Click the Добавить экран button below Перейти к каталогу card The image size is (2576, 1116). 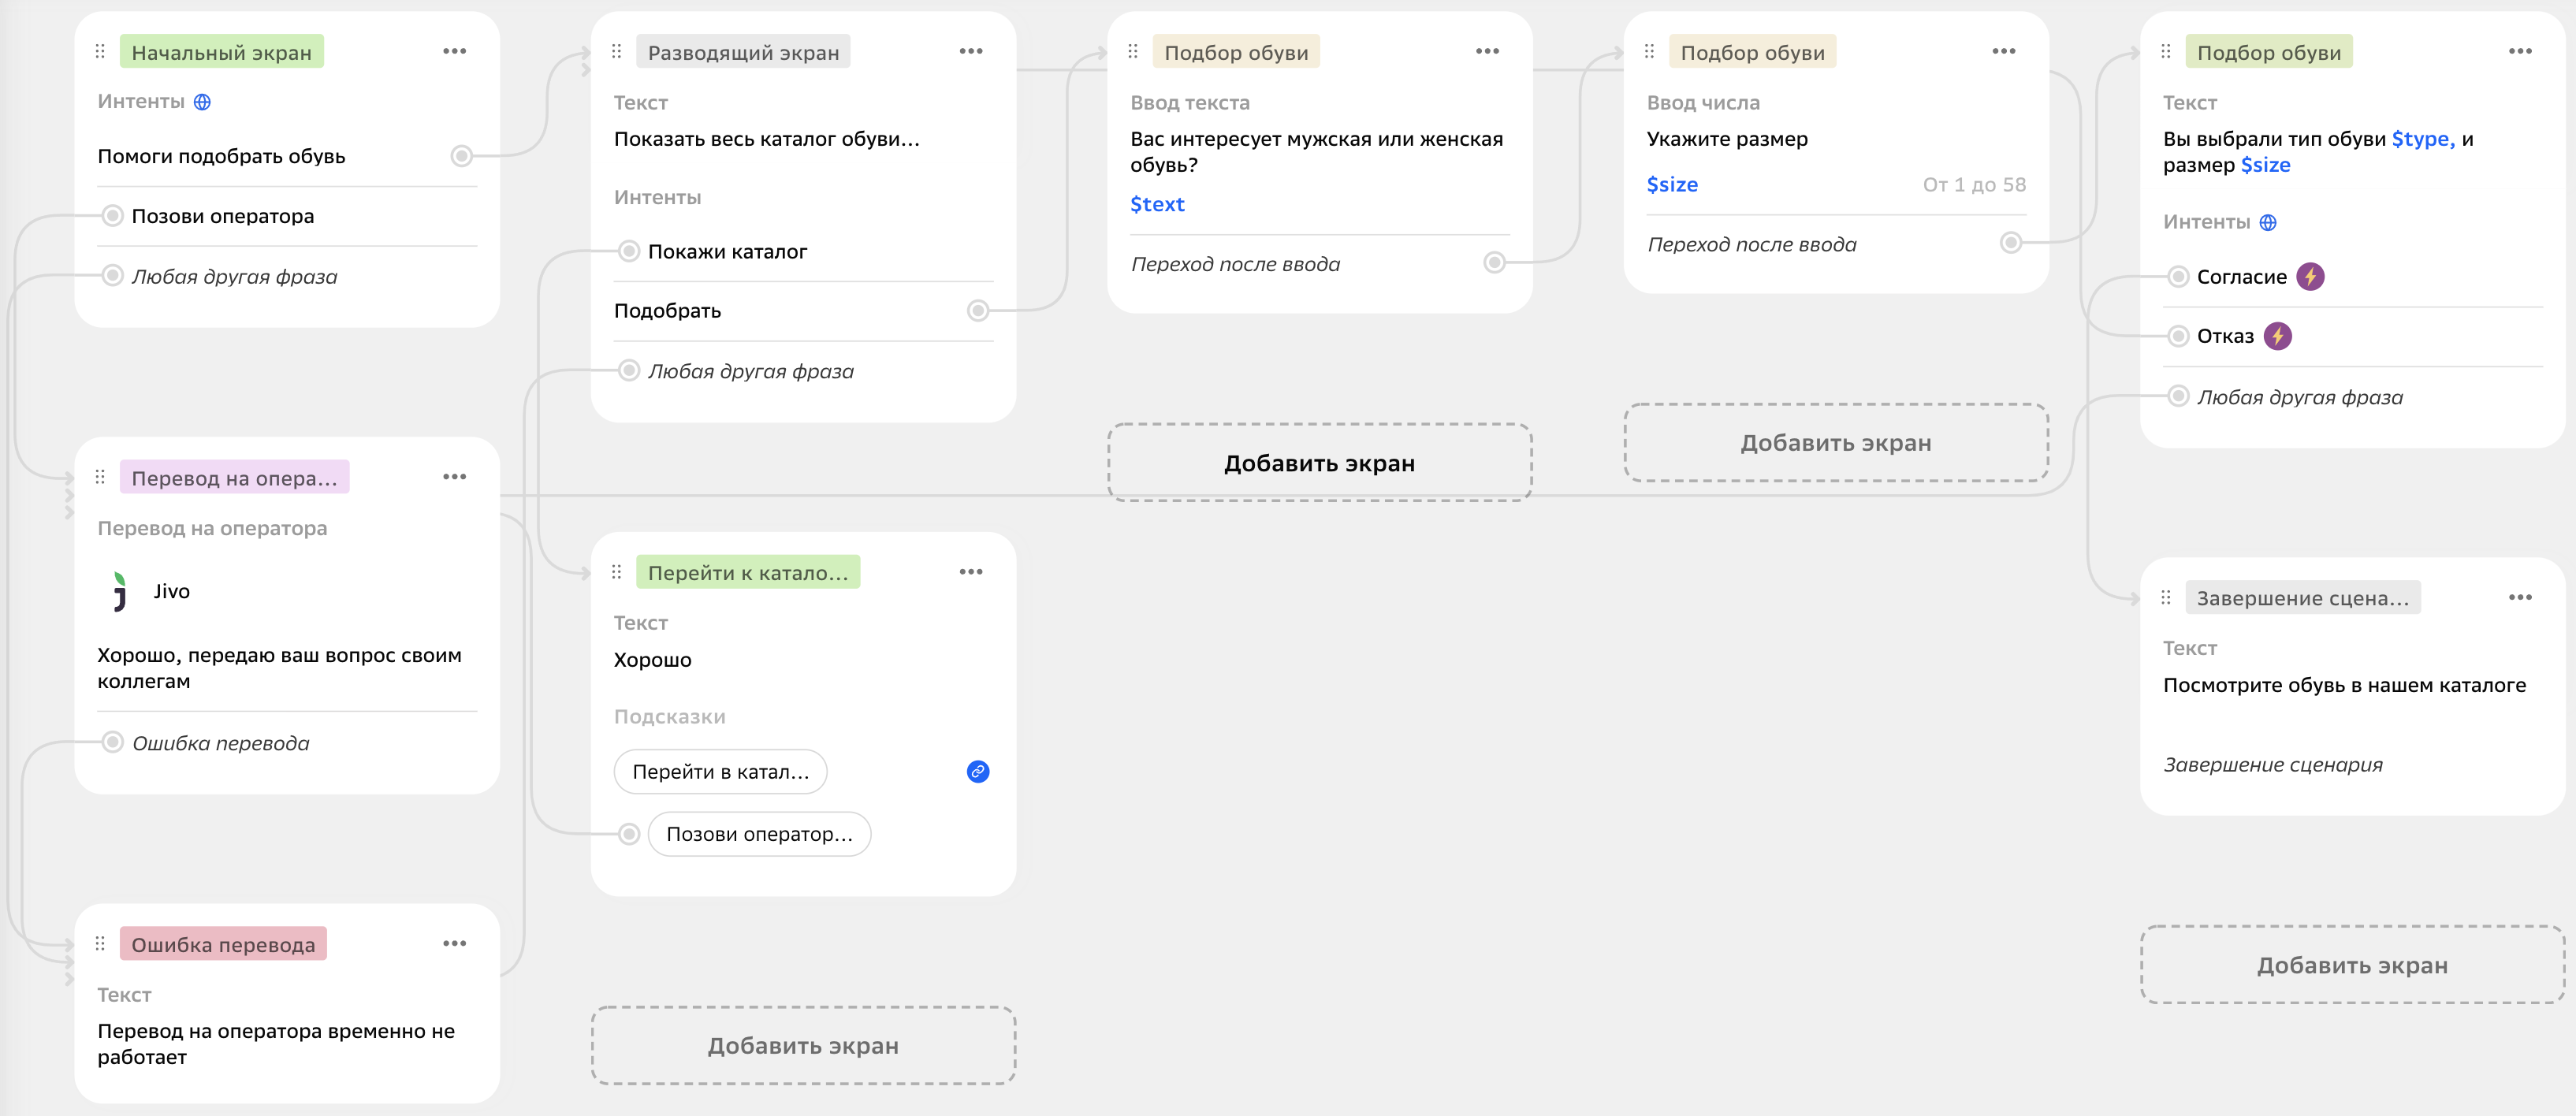click(804, 1046)
